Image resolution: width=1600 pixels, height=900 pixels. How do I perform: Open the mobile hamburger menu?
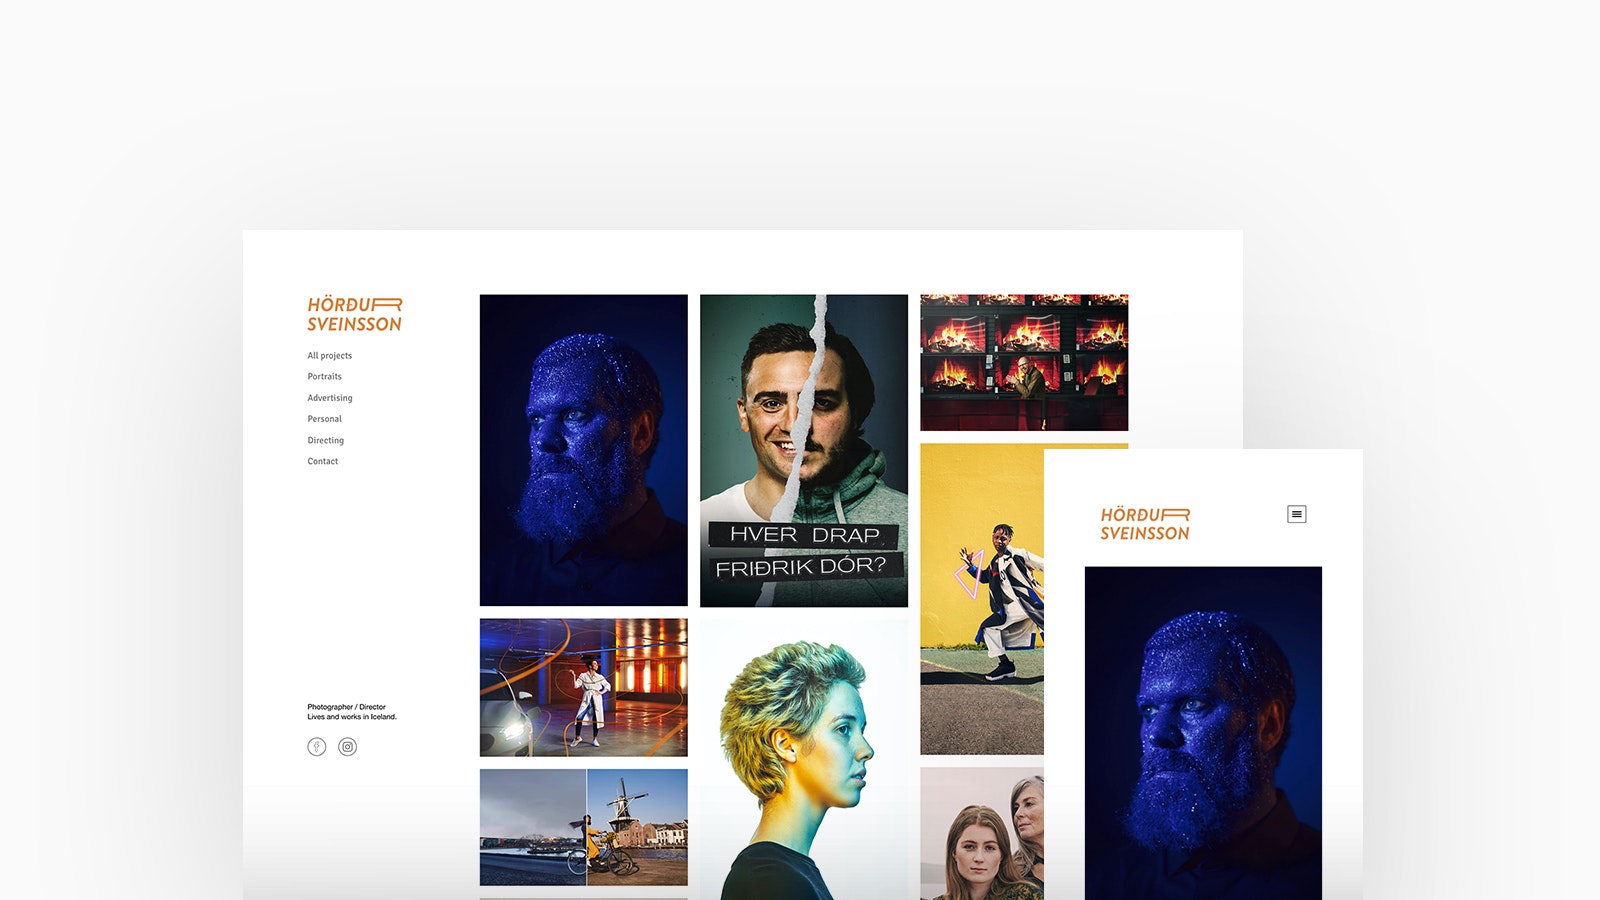(1296, 514)
